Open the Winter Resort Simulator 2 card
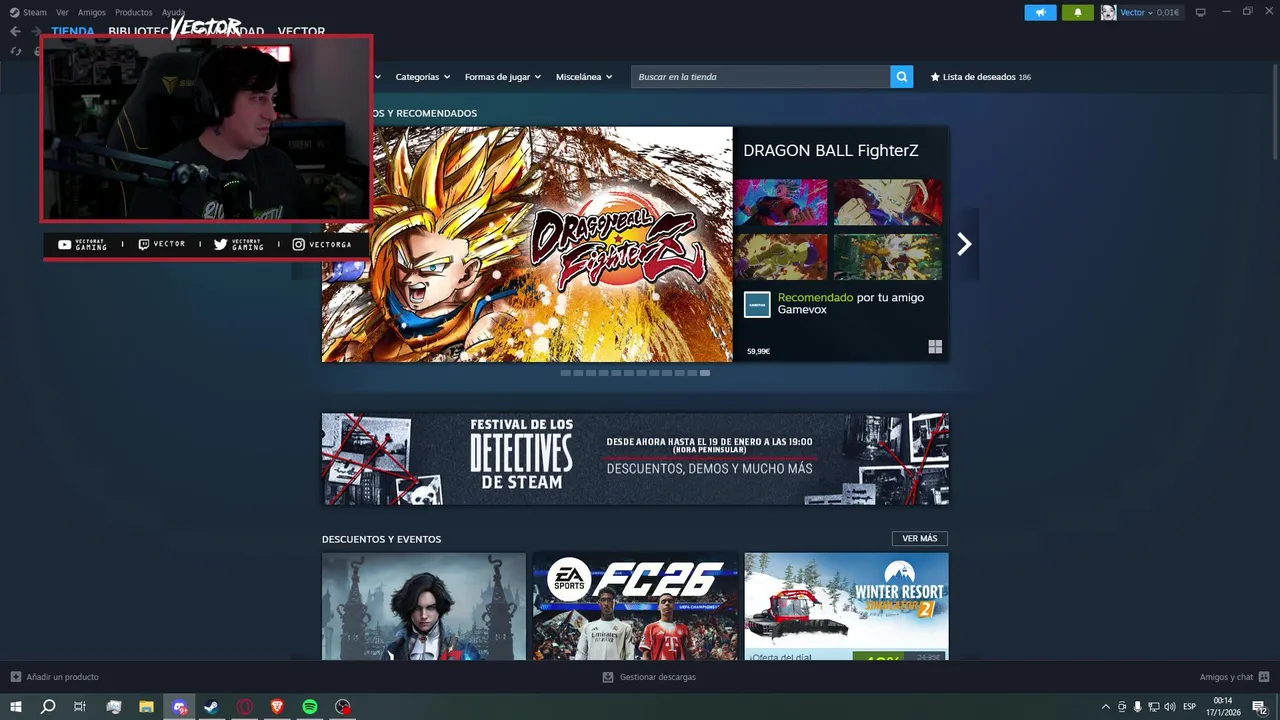This screenshot has height=720, width=1280. [847, 607]
